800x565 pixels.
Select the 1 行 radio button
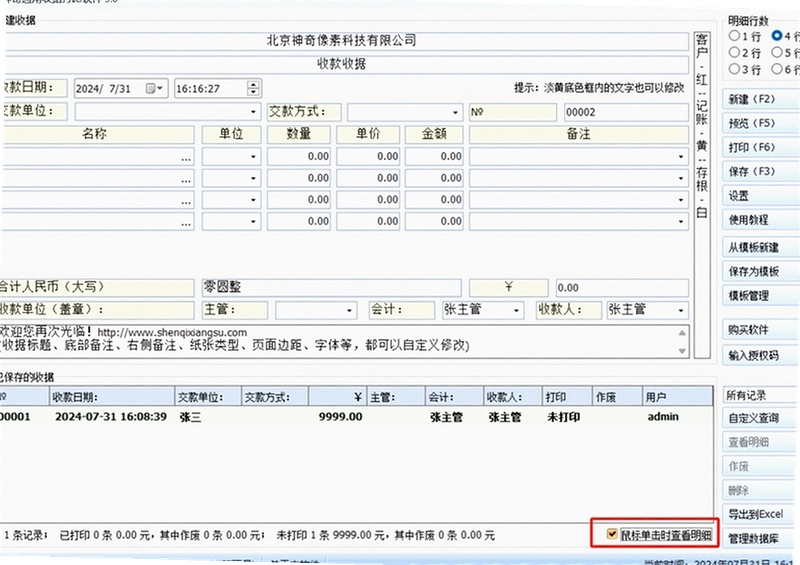coord(734,36)
